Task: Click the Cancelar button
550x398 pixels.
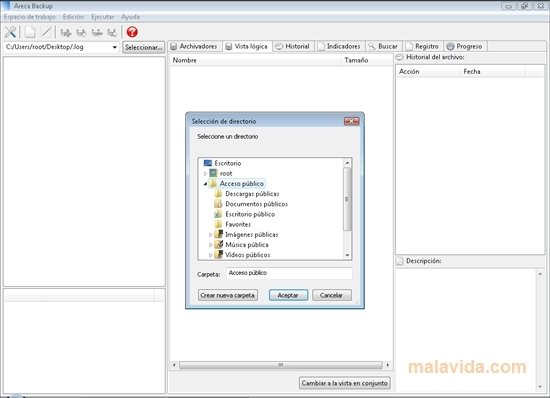Action: tap(331, 295)
